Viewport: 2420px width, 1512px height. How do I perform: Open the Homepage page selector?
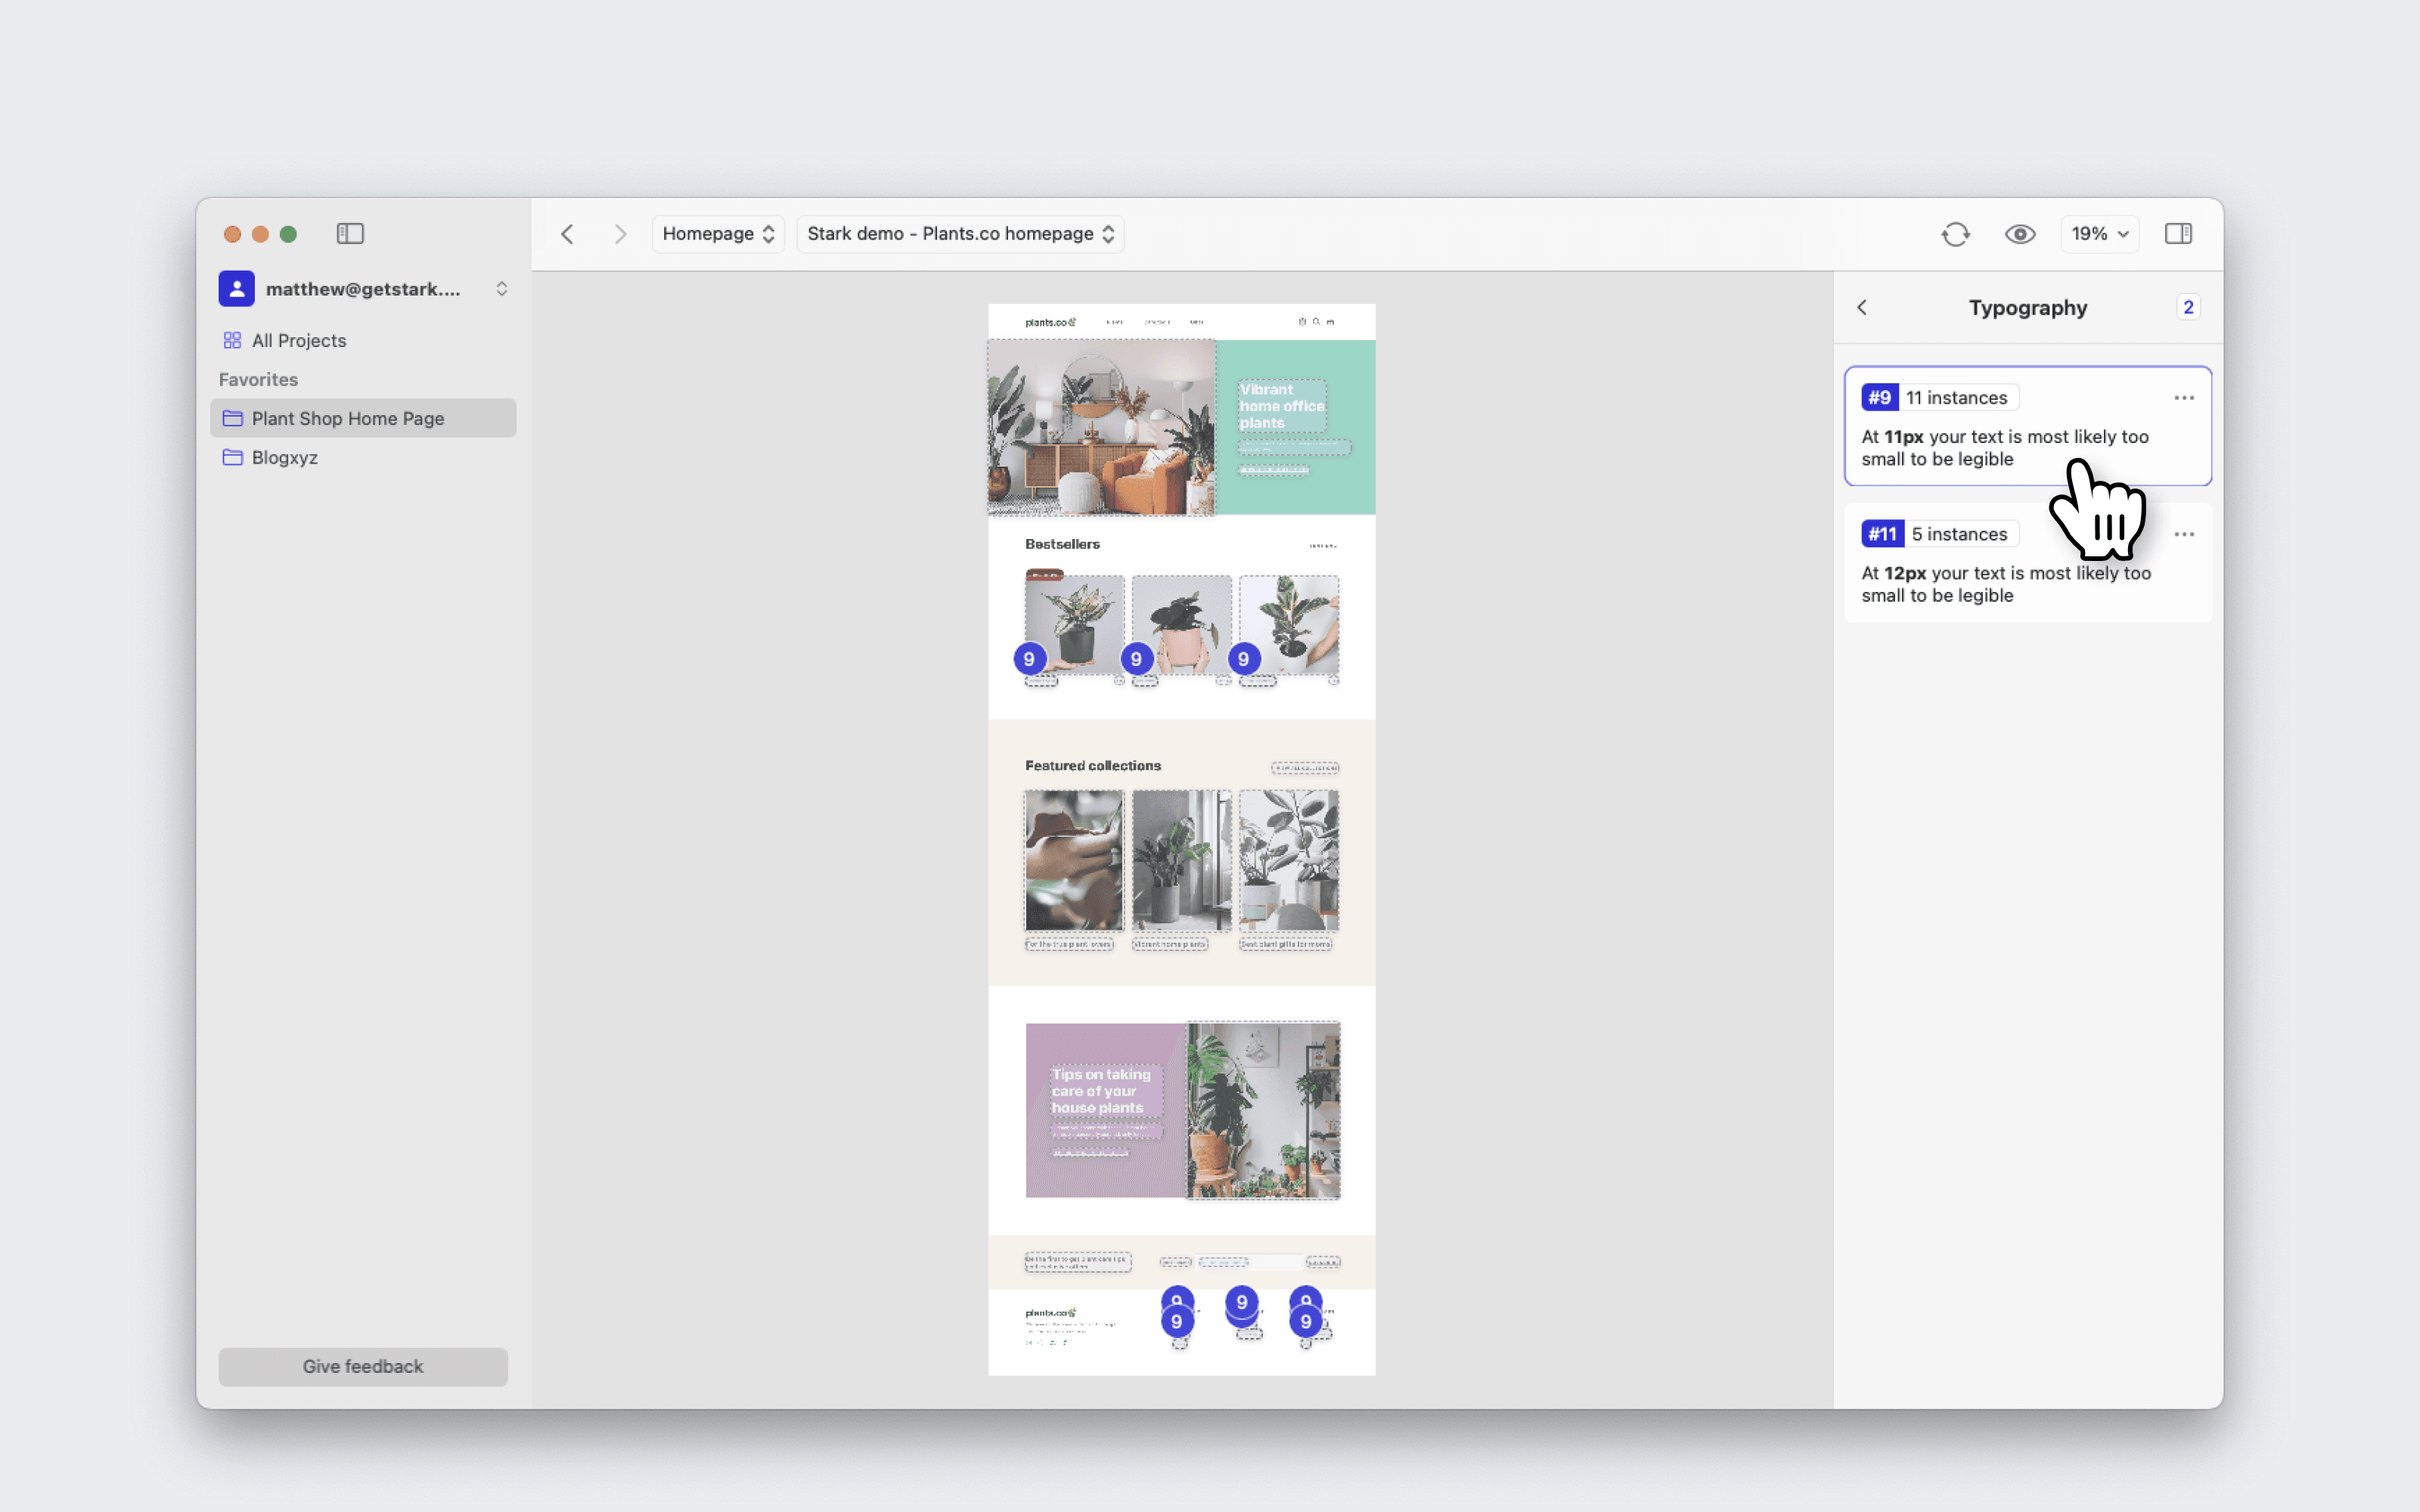click(718, 233)
